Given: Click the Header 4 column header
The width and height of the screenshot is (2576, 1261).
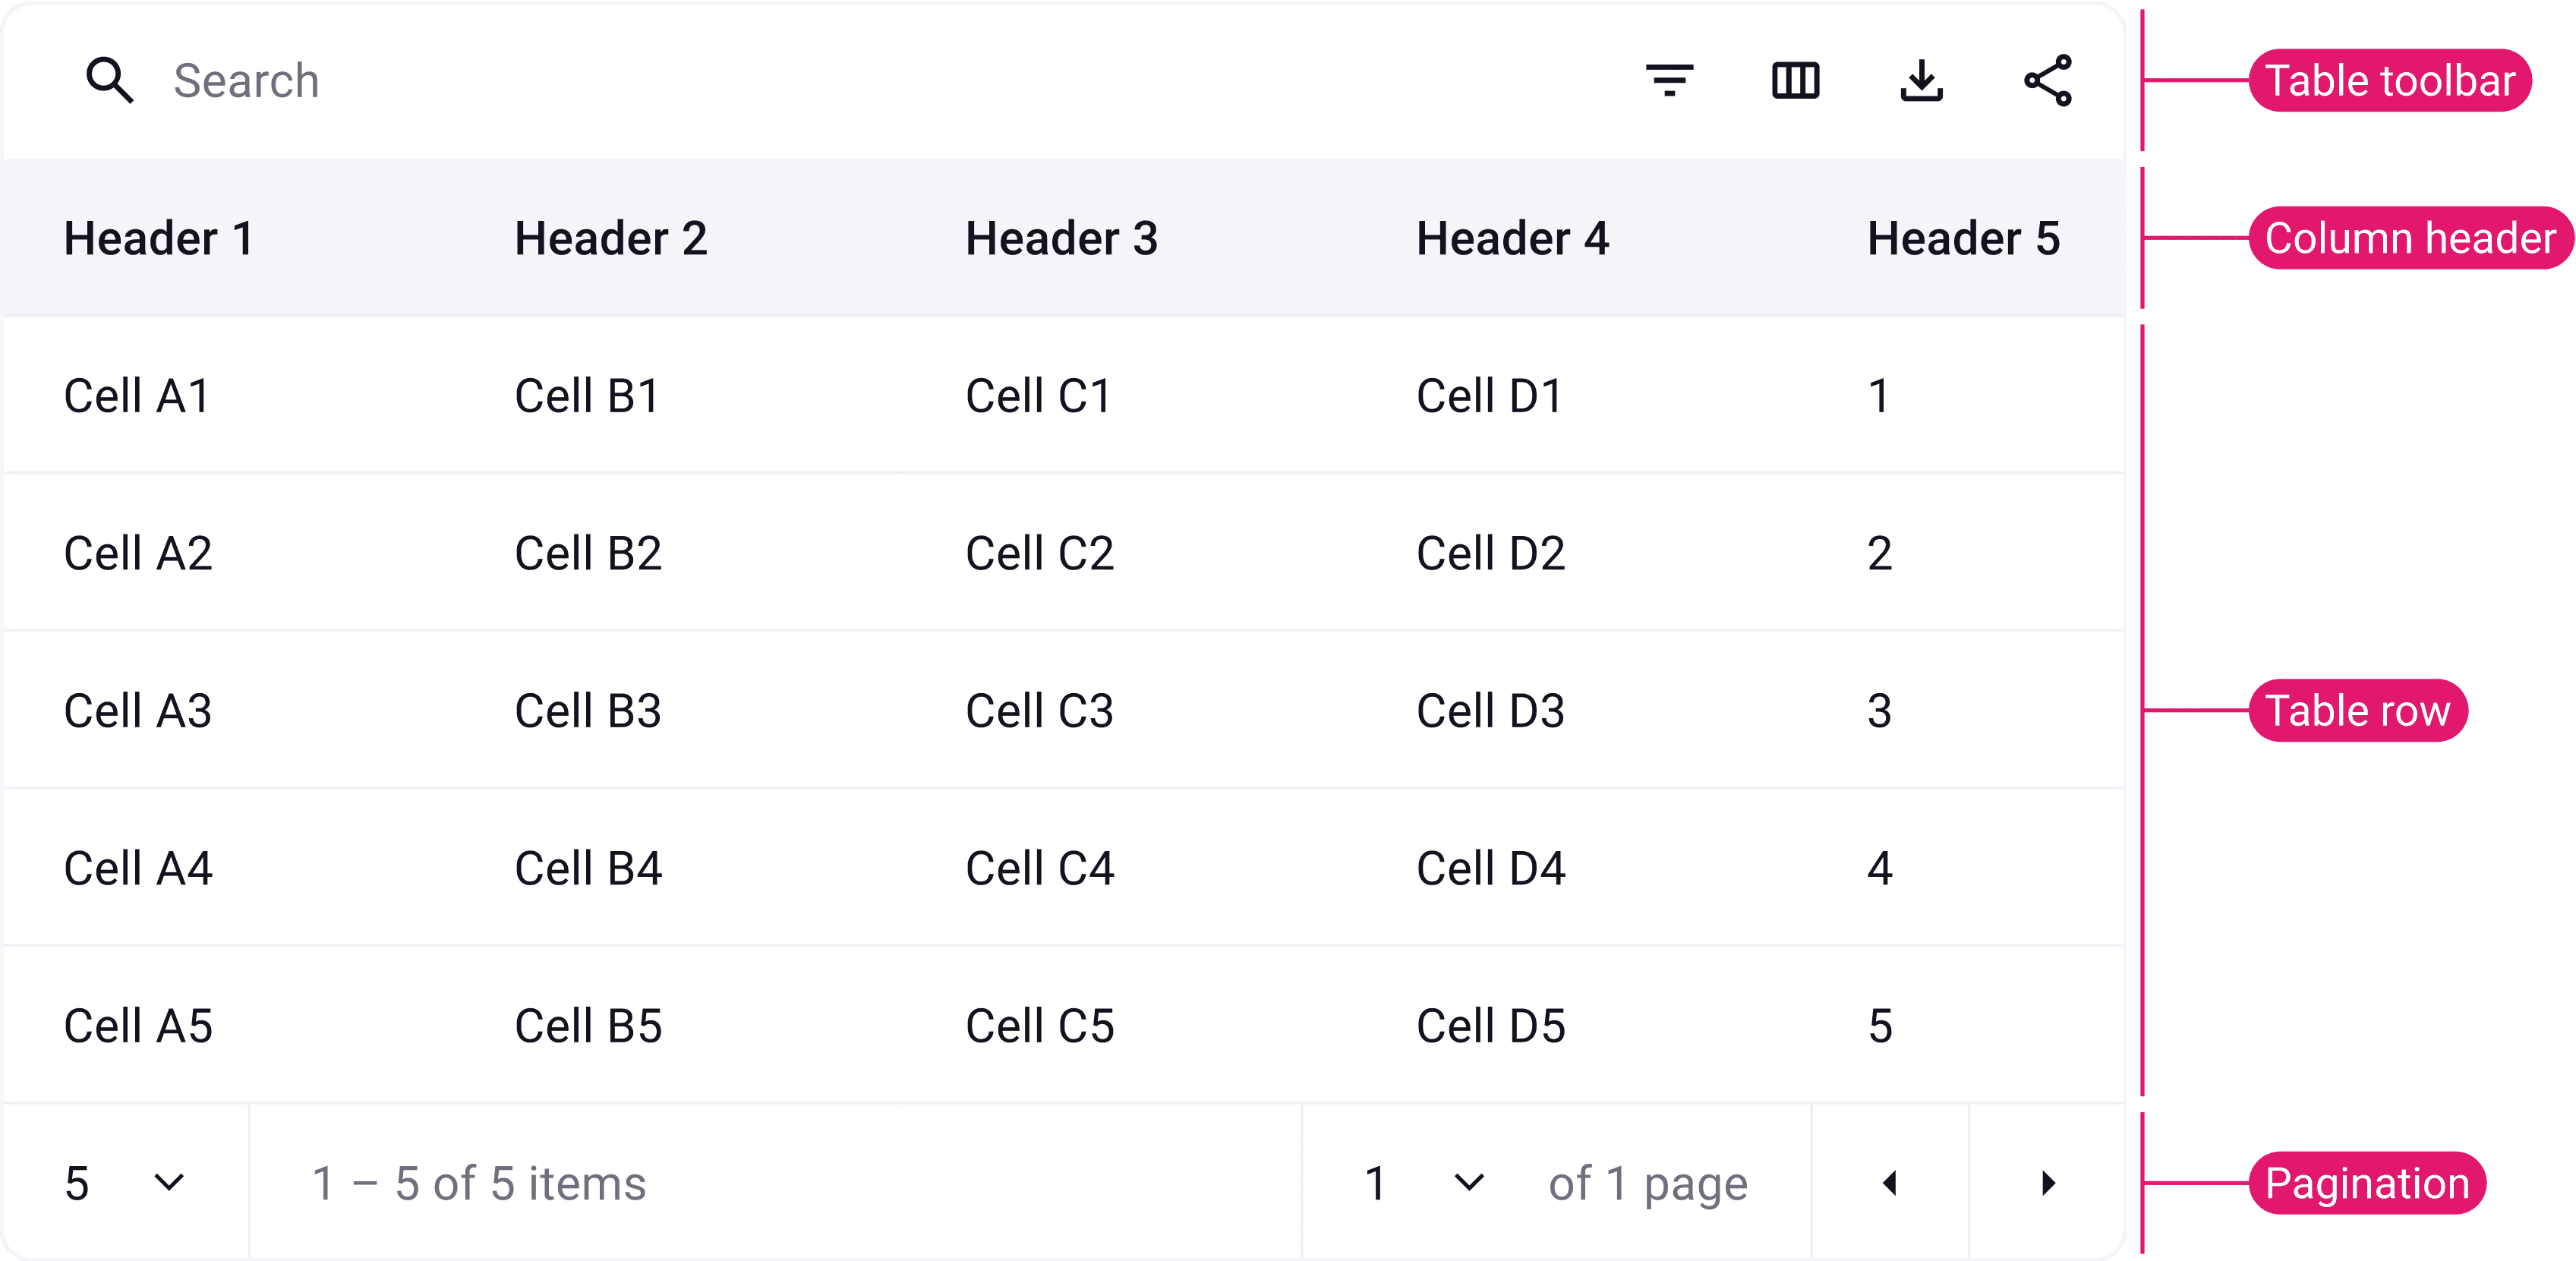Looking at the screenshot, I should click(1512, 238).
